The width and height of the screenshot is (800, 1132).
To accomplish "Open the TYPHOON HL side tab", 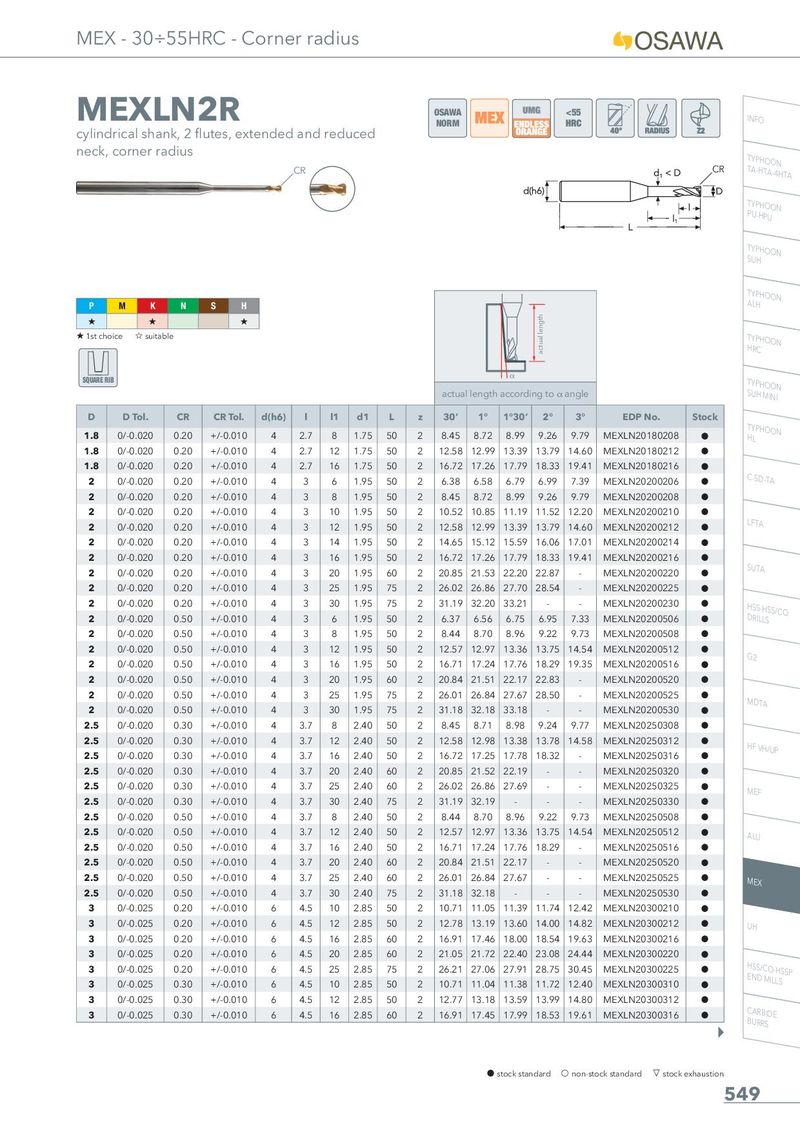I will pyautogui.click(x=770, y=435).
